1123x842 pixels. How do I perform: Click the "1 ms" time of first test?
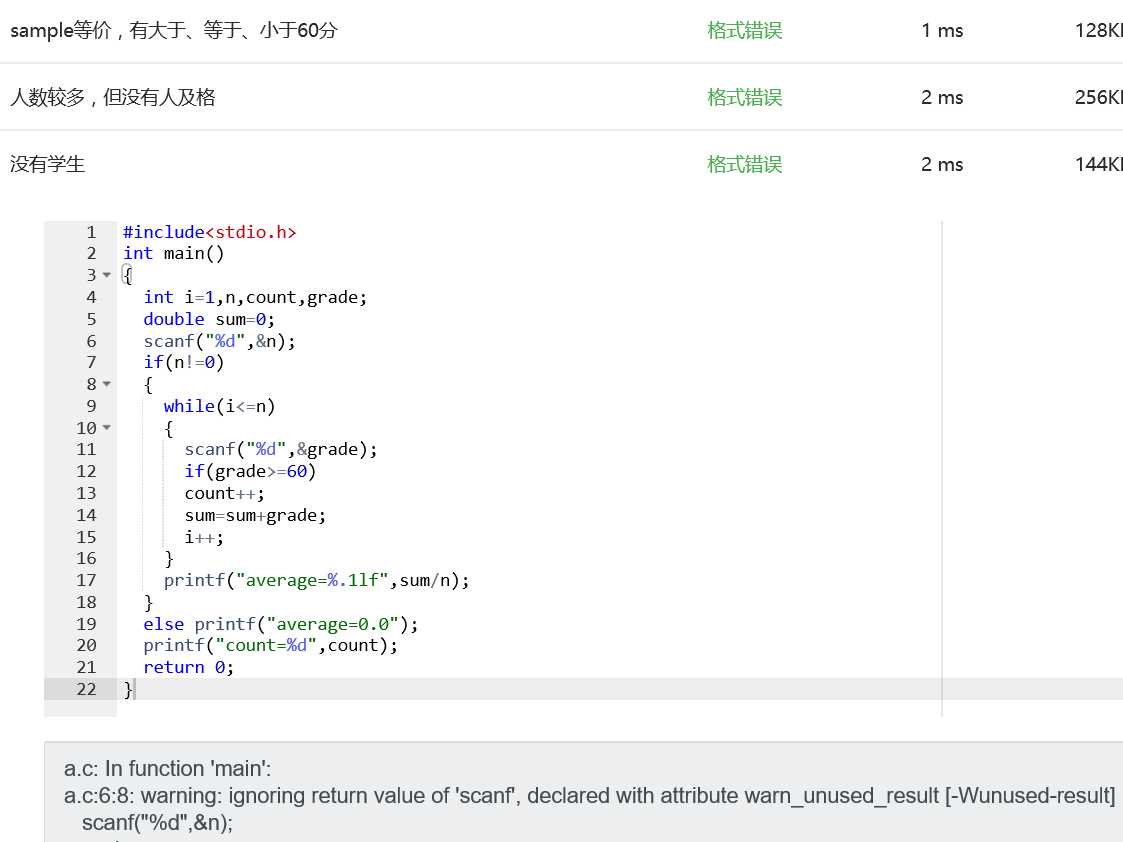click(x=942, y=31)
